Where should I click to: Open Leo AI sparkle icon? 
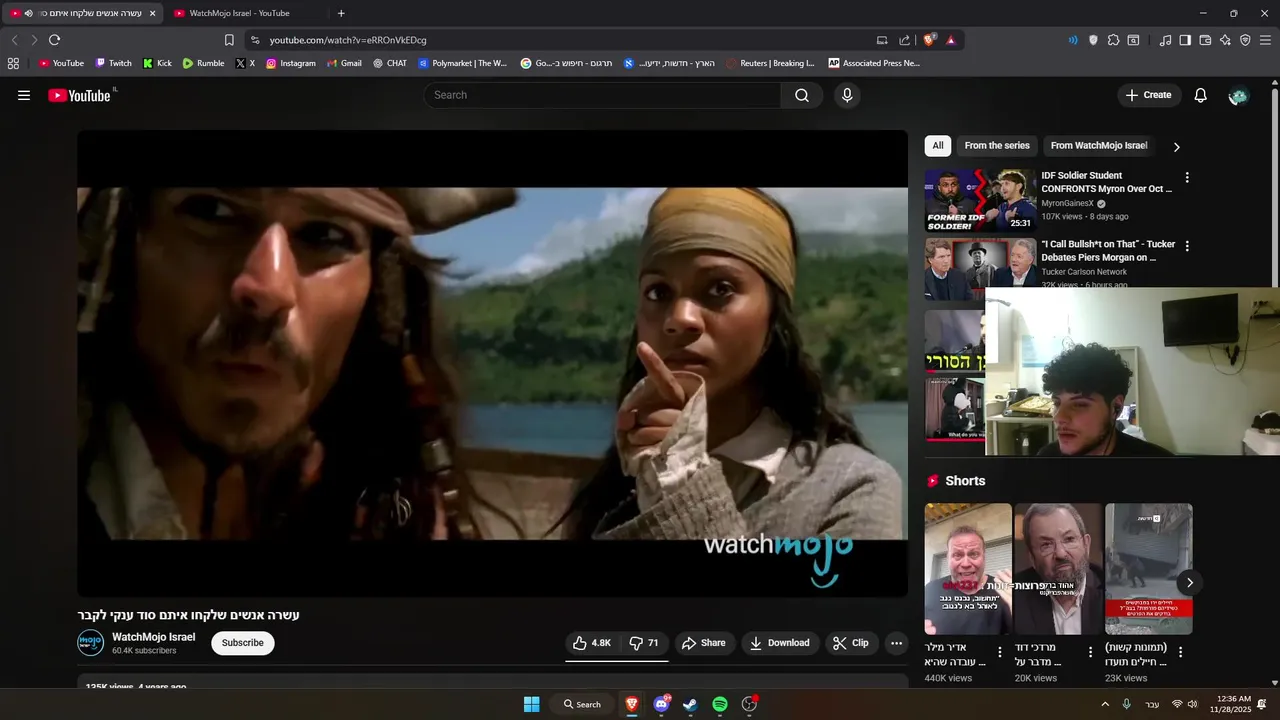point(1225,40)
